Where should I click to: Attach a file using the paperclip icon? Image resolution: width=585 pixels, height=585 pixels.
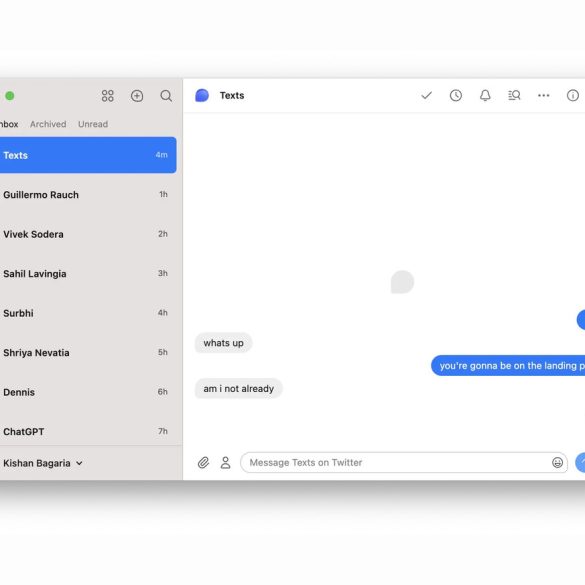coord(203,463)
